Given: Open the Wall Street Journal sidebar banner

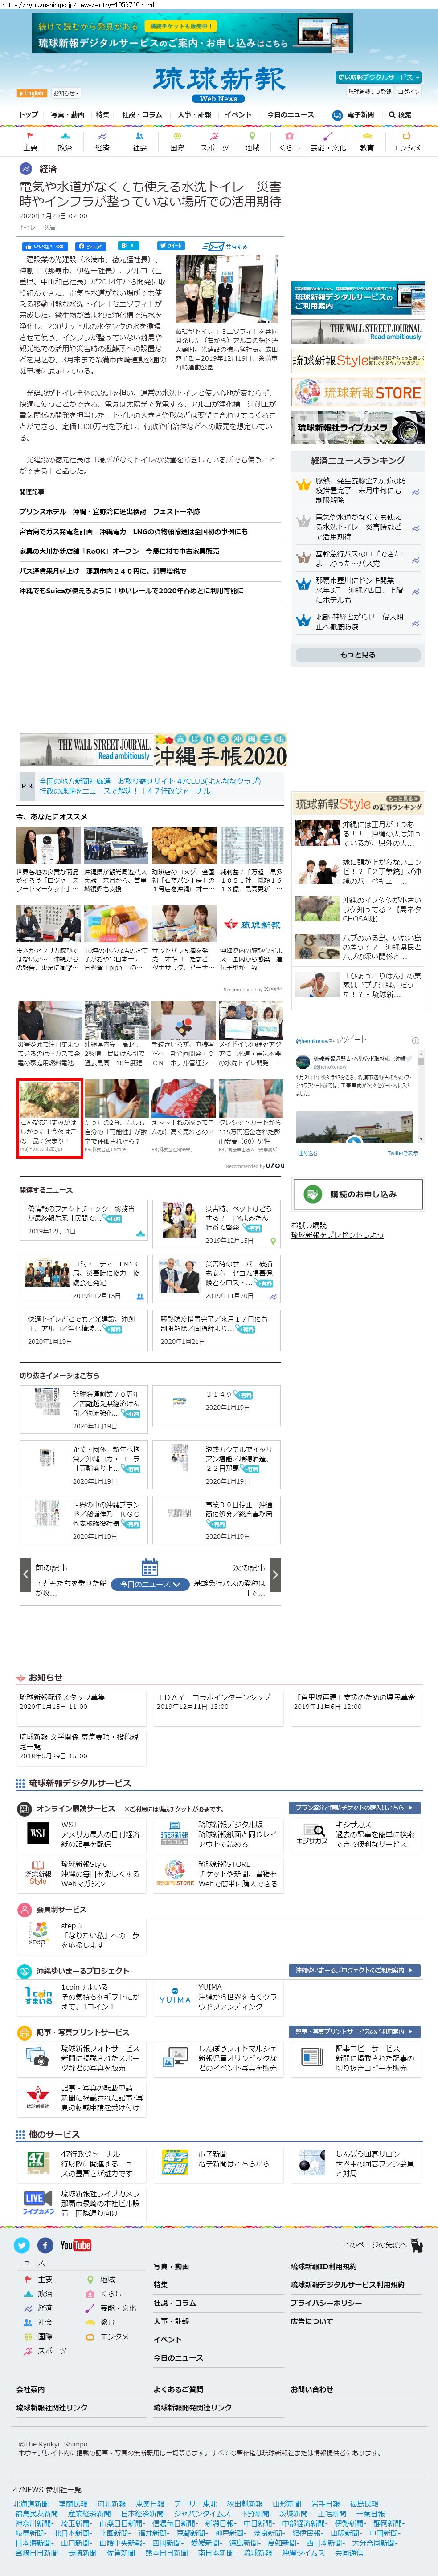Looking at the screenshot, I should [358, 331].
